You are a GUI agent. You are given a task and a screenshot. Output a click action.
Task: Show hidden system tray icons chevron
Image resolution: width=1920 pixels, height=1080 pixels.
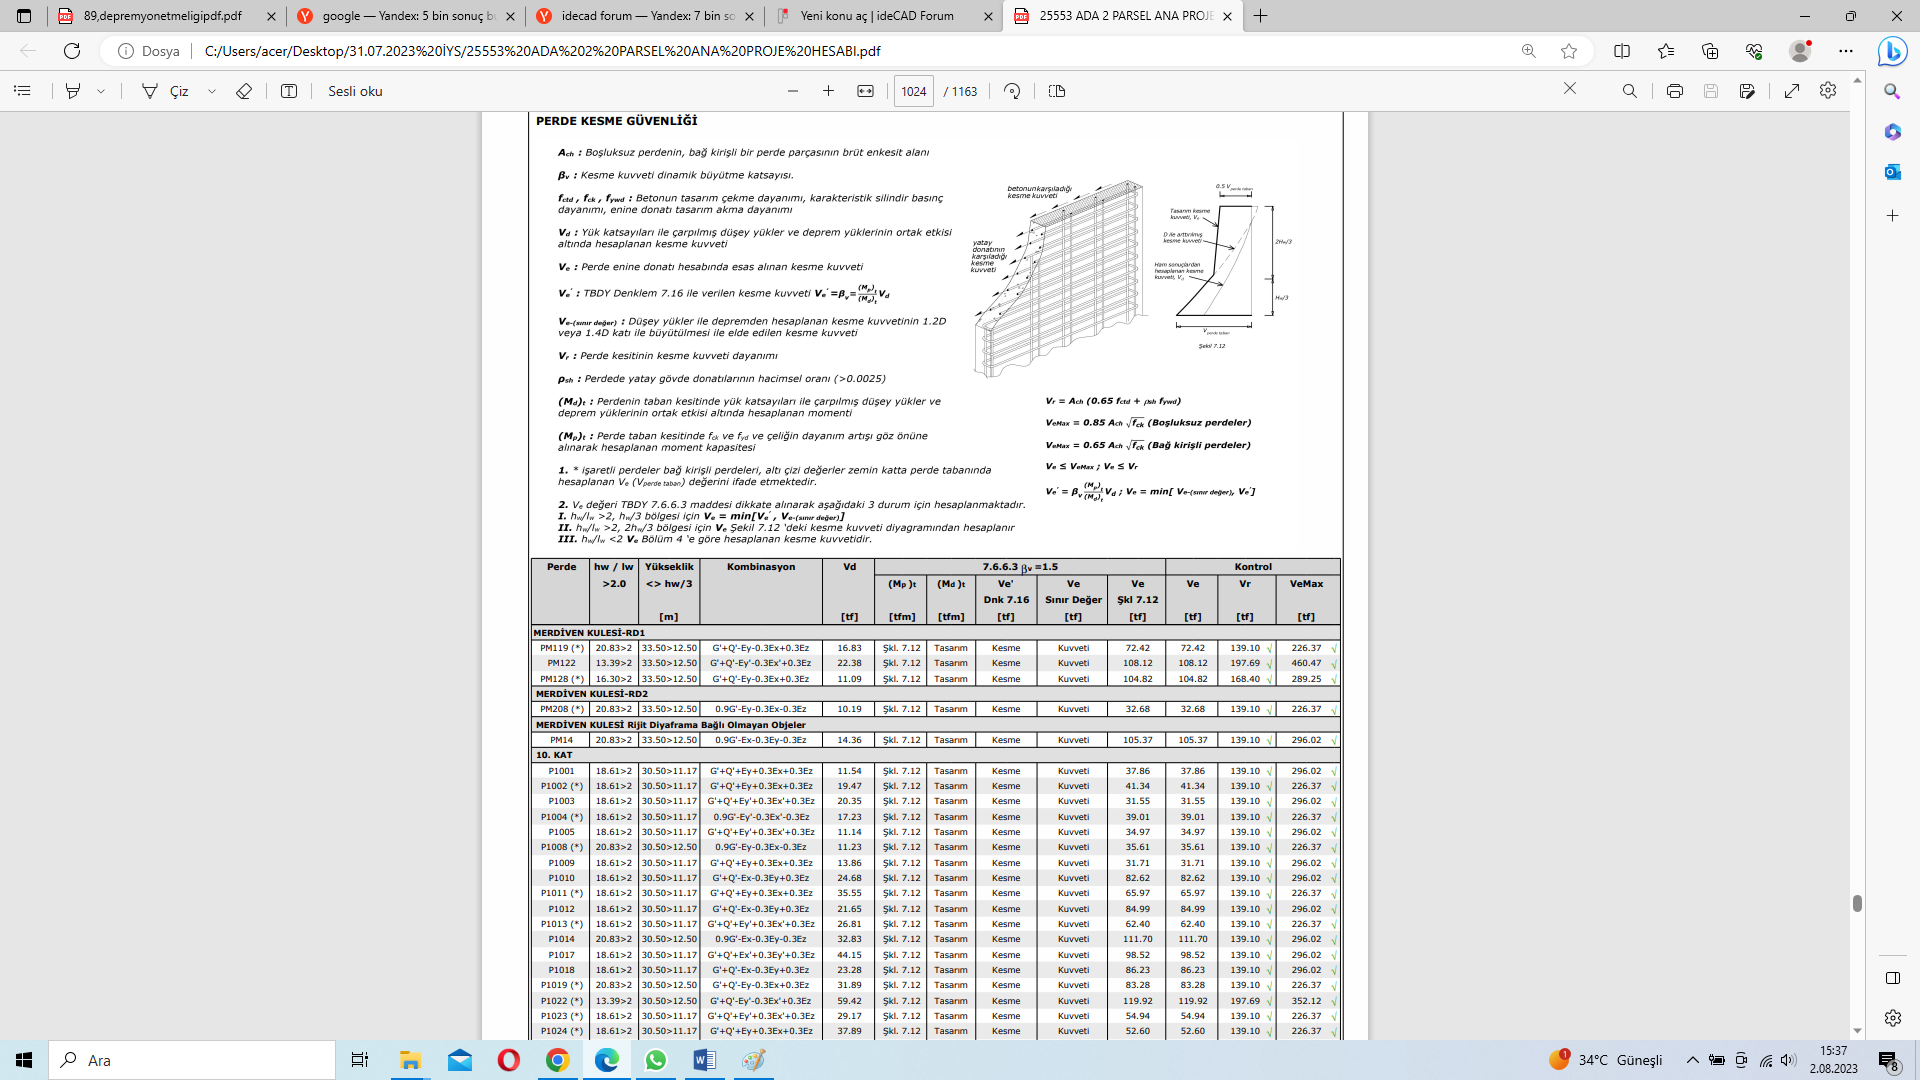[x=1692, y=1060]
